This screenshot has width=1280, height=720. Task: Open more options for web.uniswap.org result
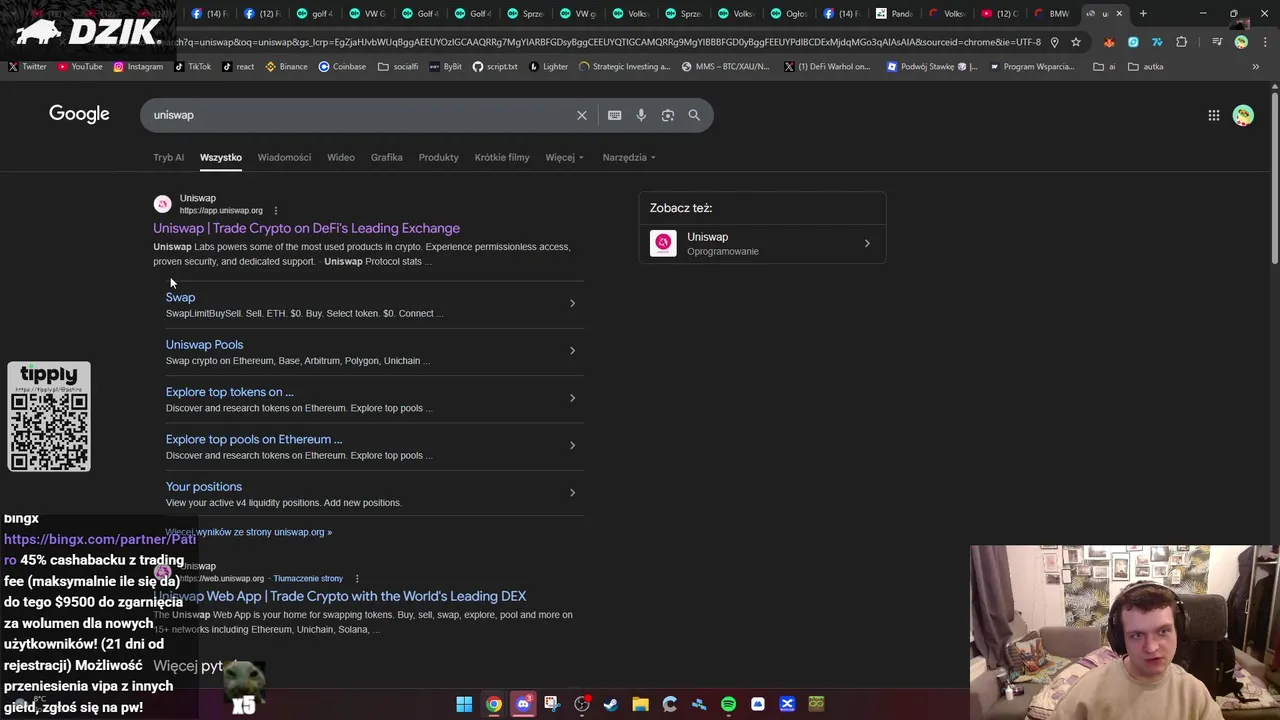click(356, 578)
